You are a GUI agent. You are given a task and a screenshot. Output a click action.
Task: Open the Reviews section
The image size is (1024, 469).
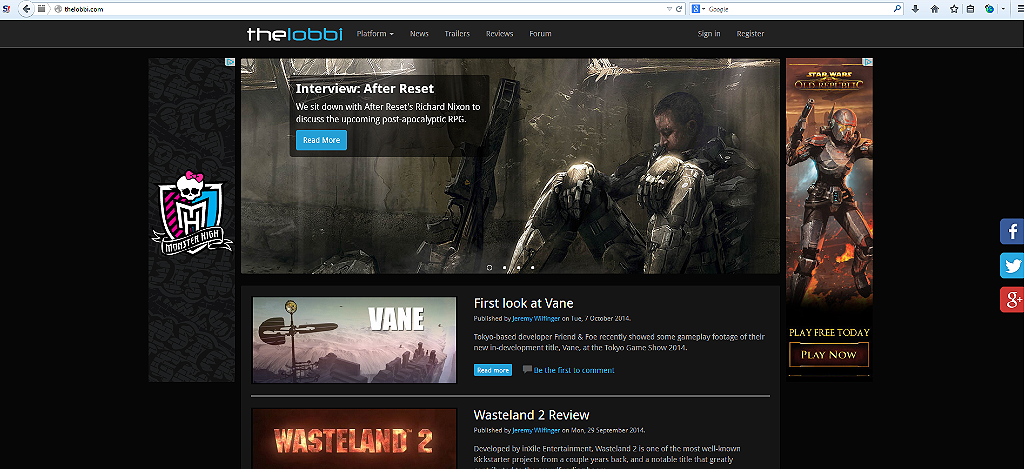tap(500, 34)
